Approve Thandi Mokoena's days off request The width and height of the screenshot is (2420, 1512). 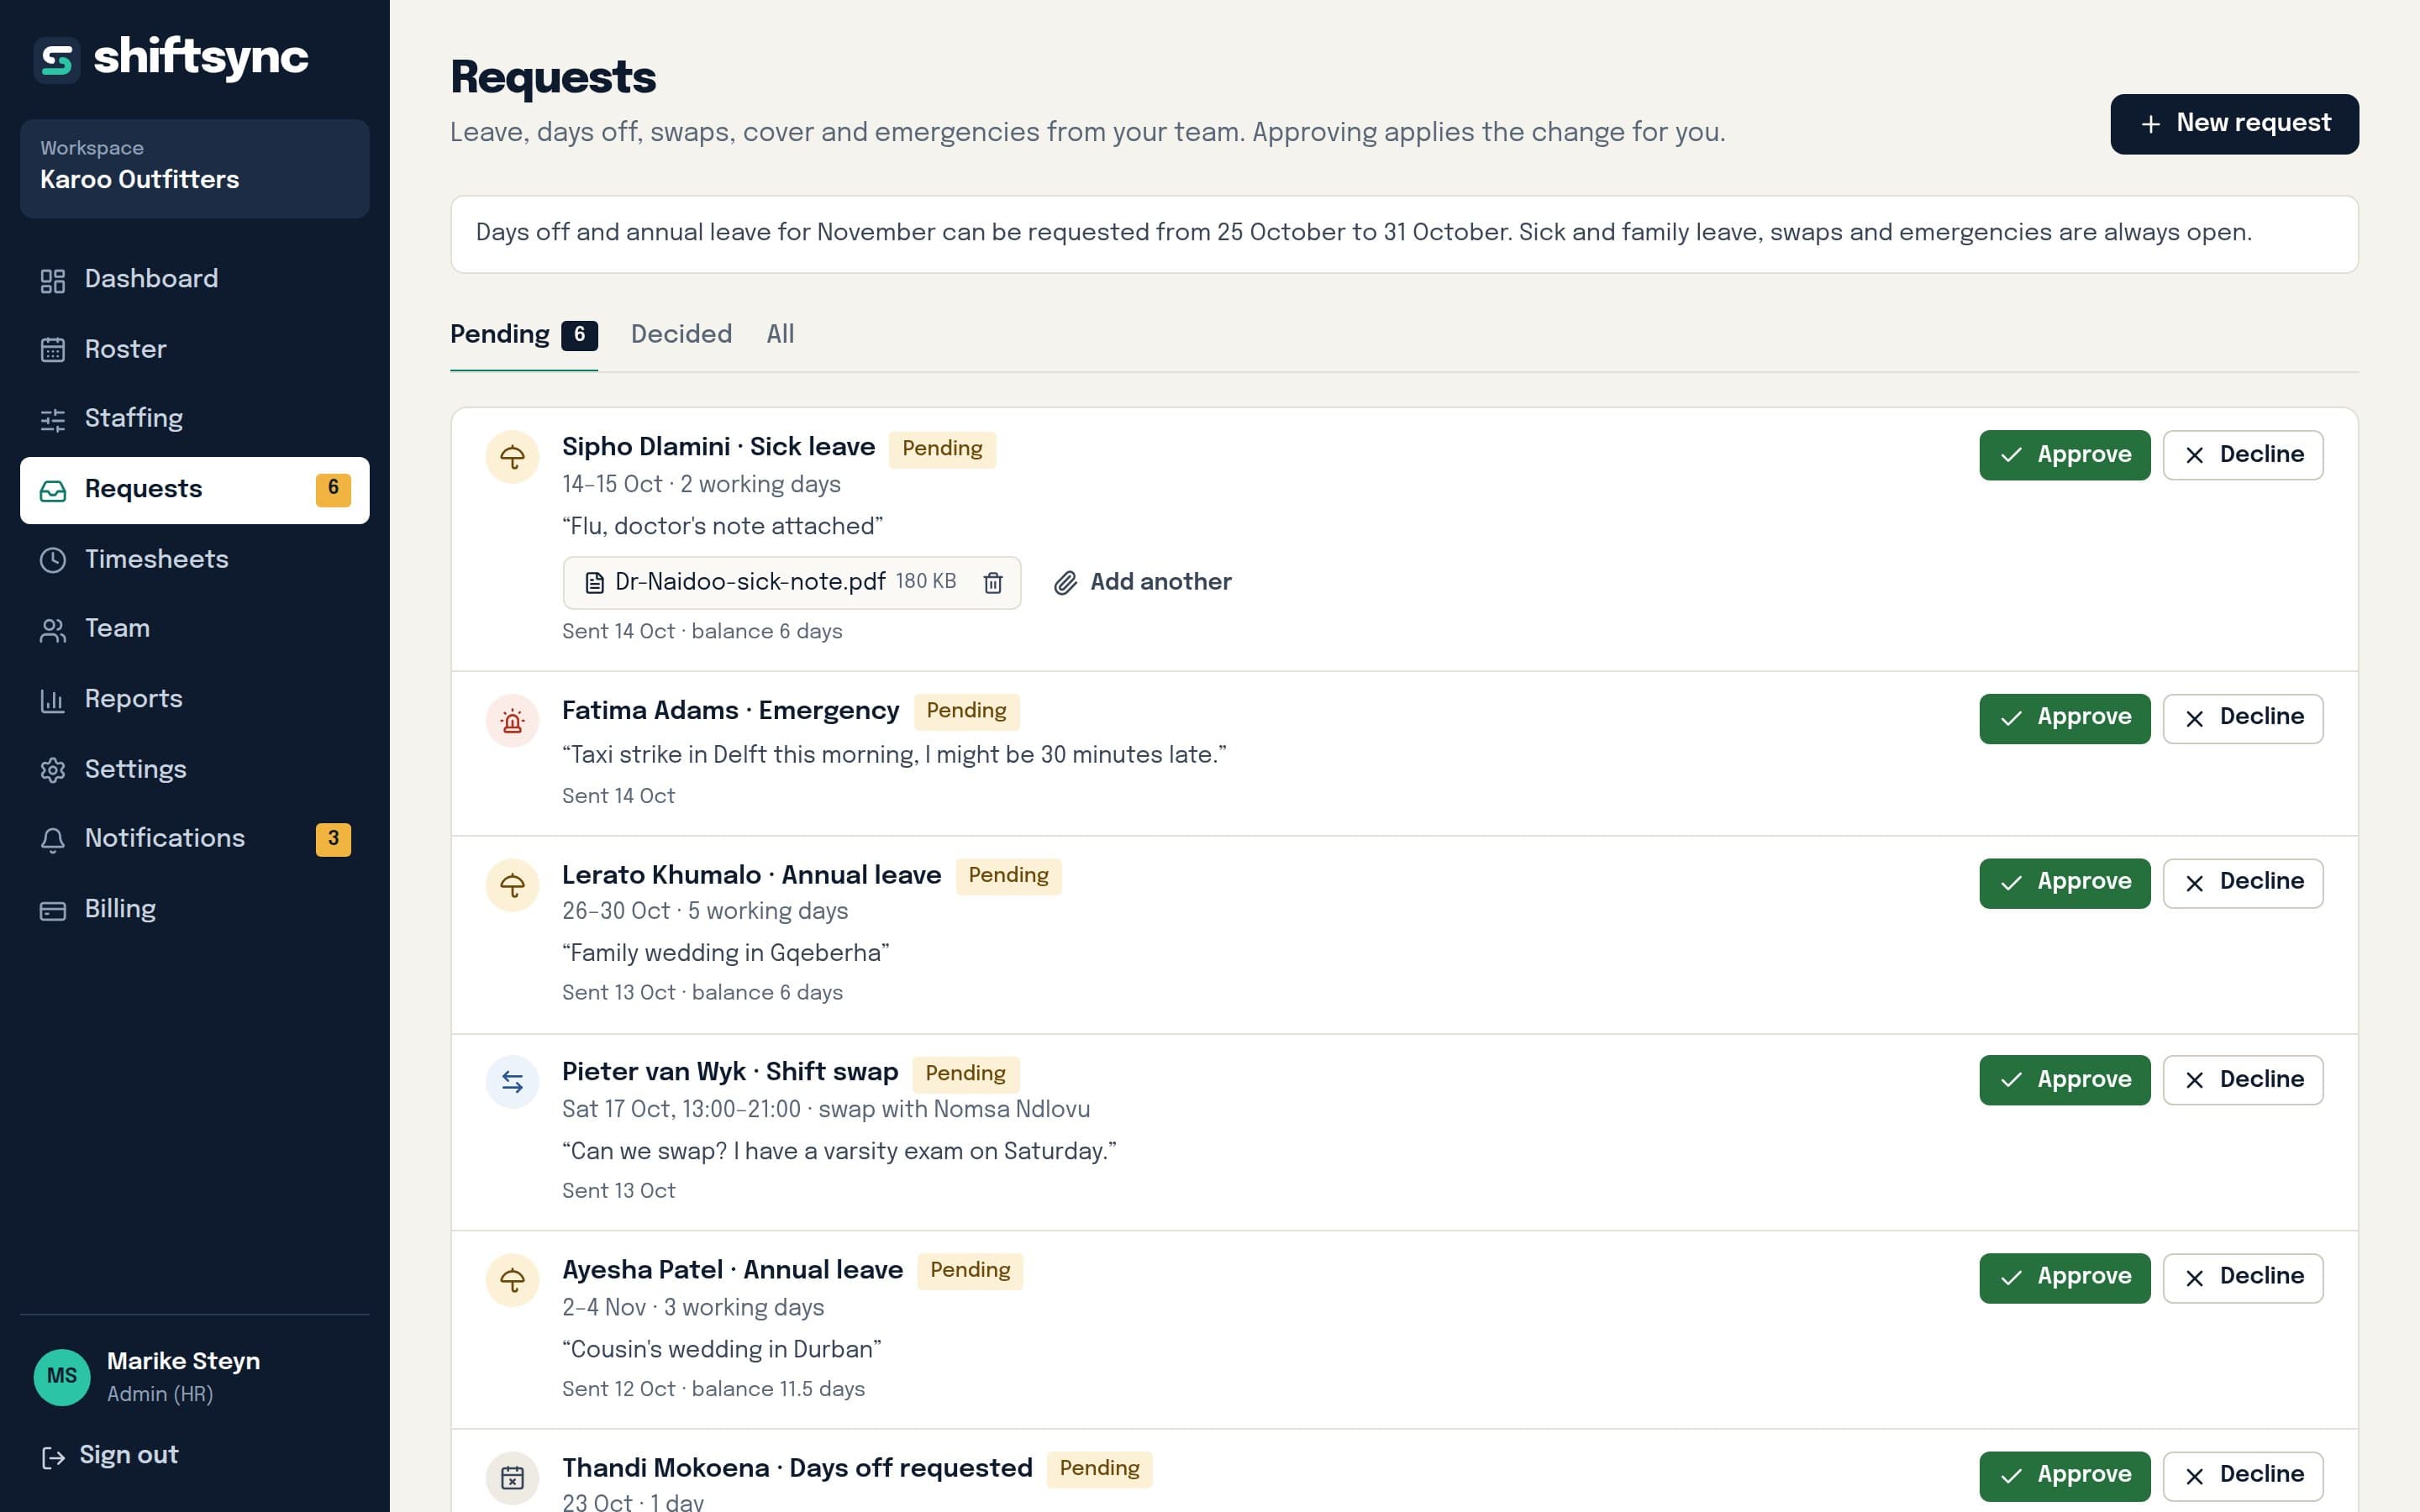click(x=2064, y=1476)
